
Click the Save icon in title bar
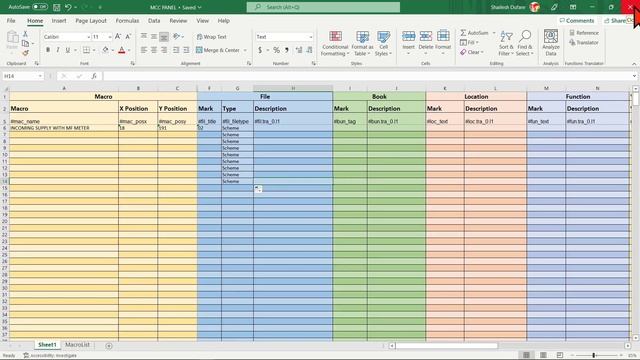tap(57, 7)
